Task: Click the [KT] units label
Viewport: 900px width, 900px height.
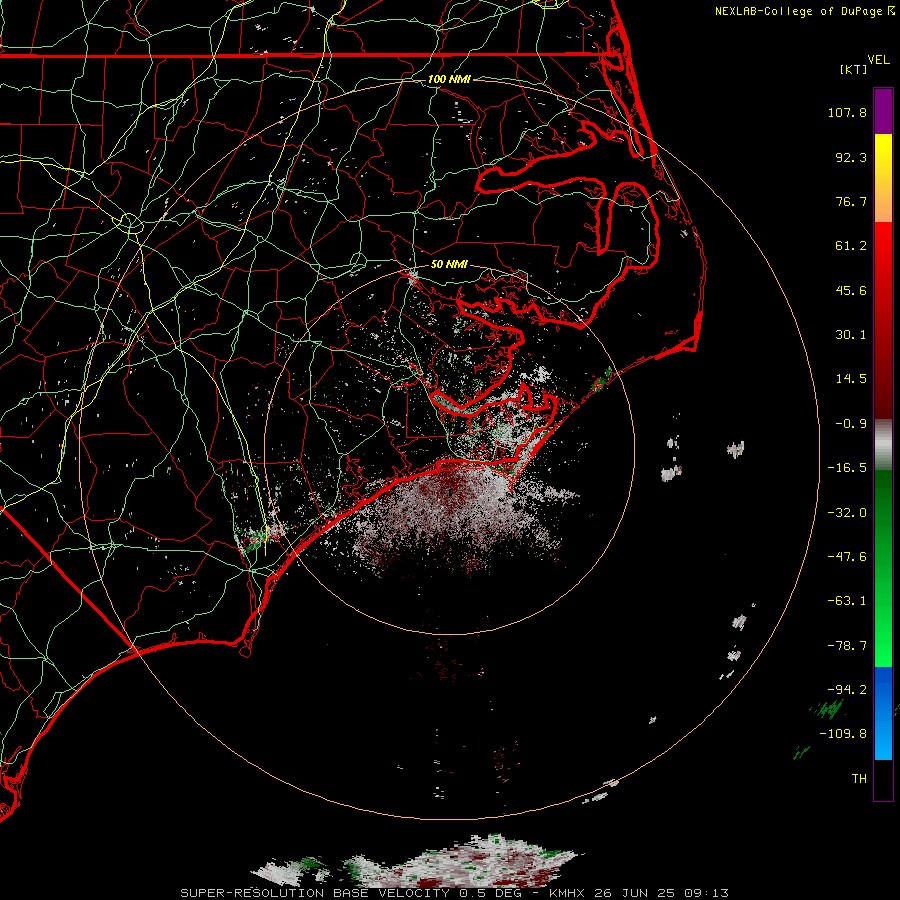Action: coord(854,69)
